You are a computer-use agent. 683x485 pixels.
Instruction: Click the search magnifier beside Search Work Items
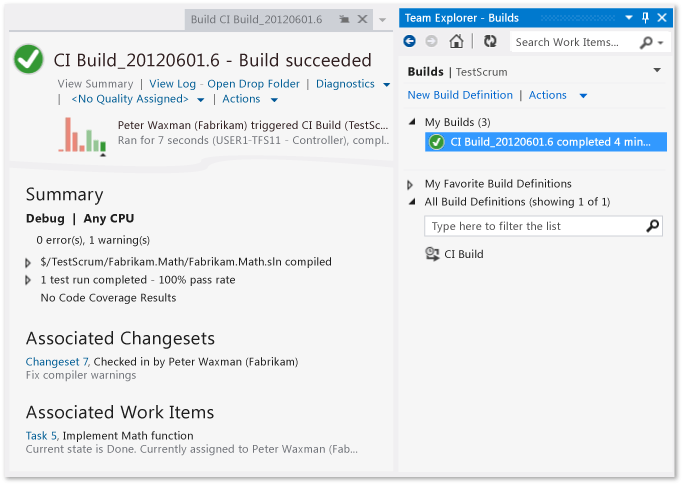coord(647,42)
